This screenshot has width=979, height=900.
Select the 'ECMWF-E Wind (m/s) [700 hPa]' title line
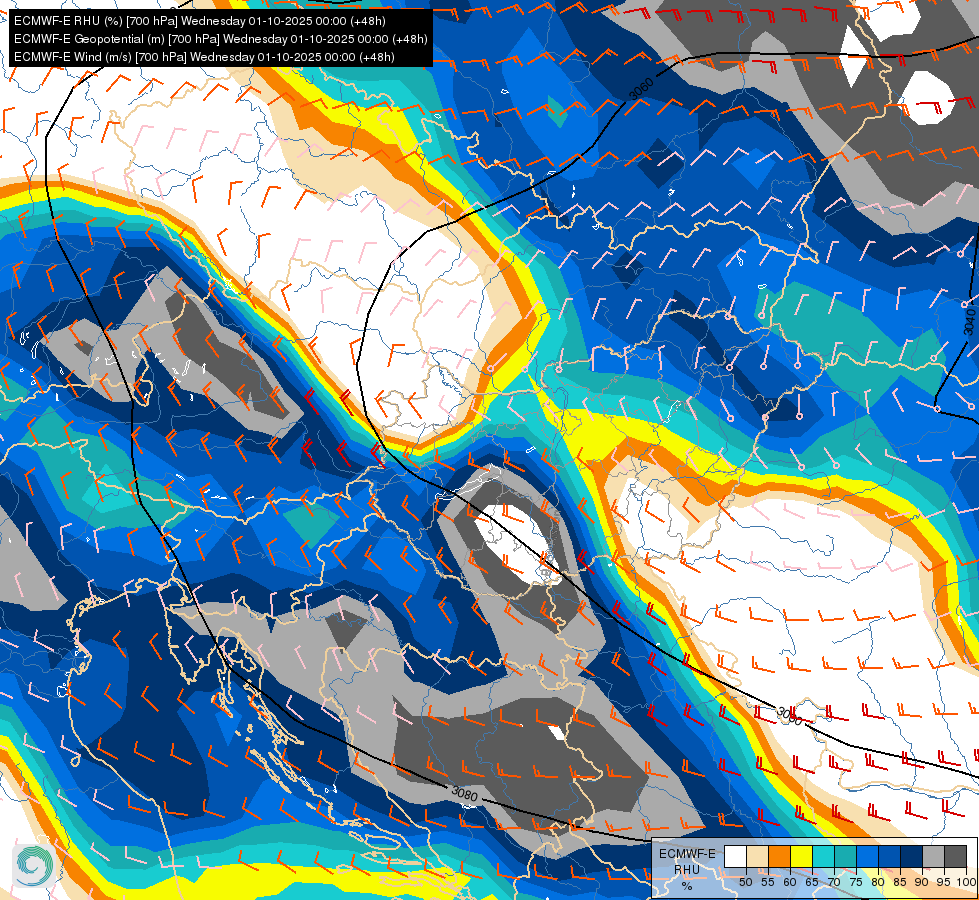(x=204, y=57)
